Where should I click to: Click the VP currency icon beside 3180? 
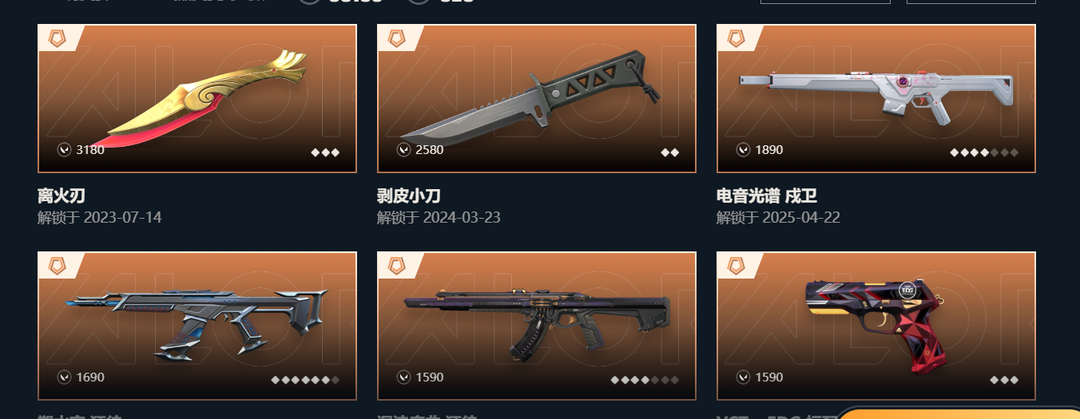pos(64,150)
